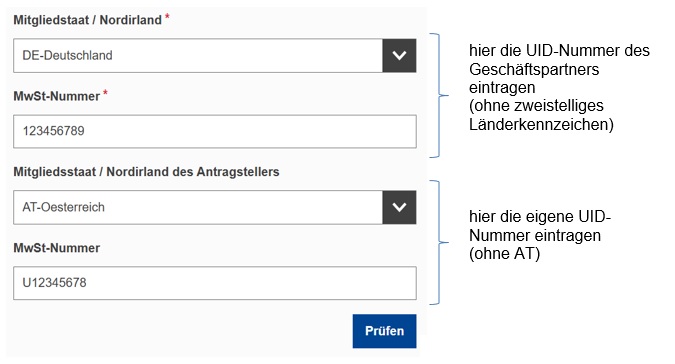Click the required MwSt-Nummer label
This screenshot has width=675, height=364.
56,96
